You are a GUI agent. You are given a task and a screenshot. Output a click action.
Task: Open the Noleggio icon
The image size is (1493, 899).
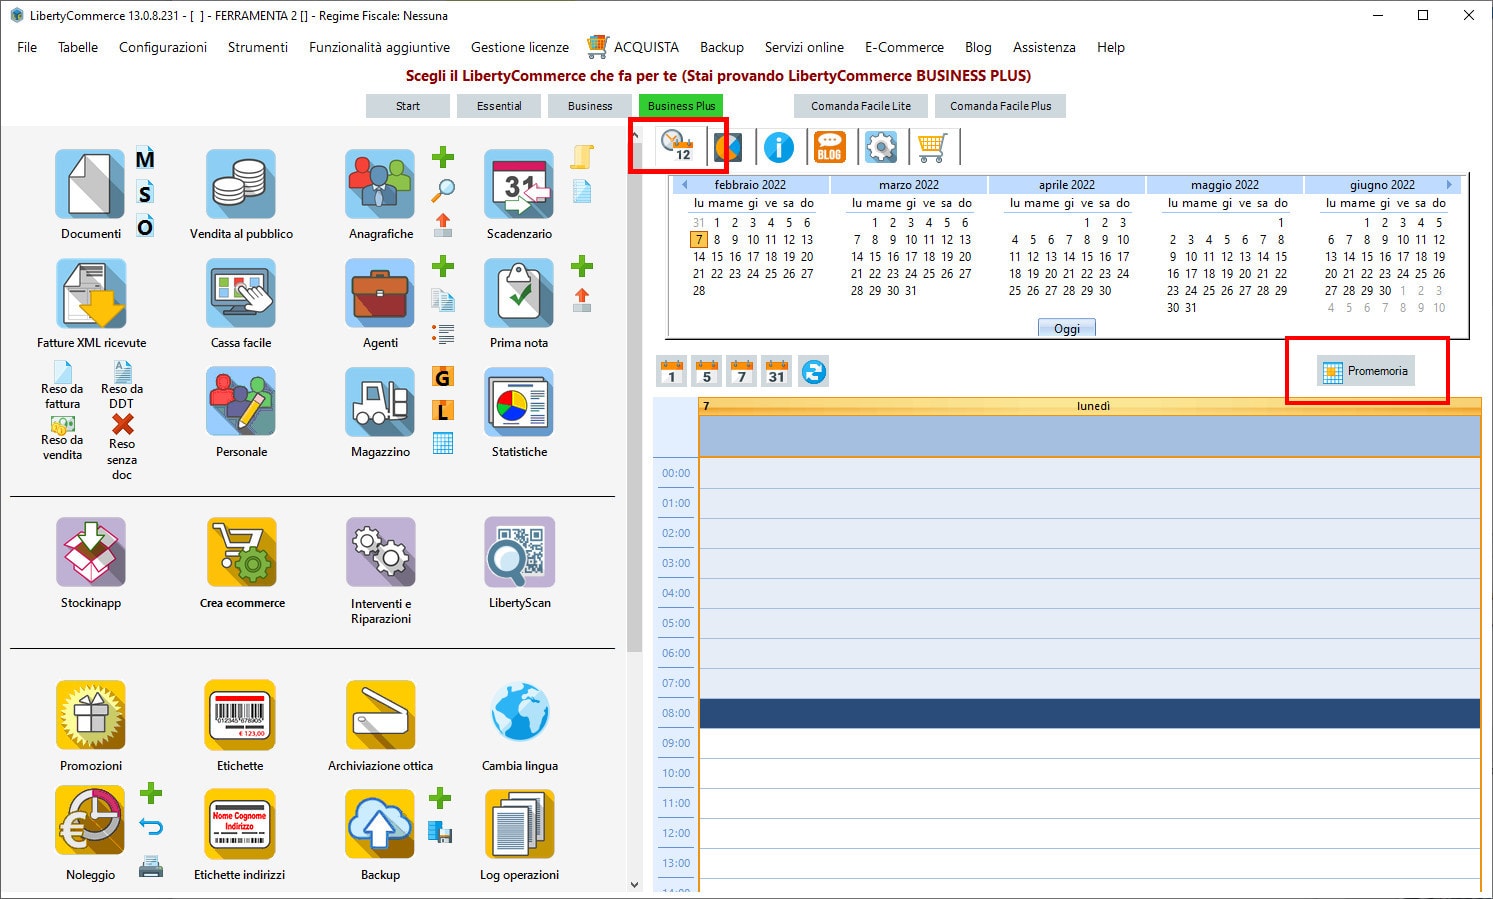90,822
